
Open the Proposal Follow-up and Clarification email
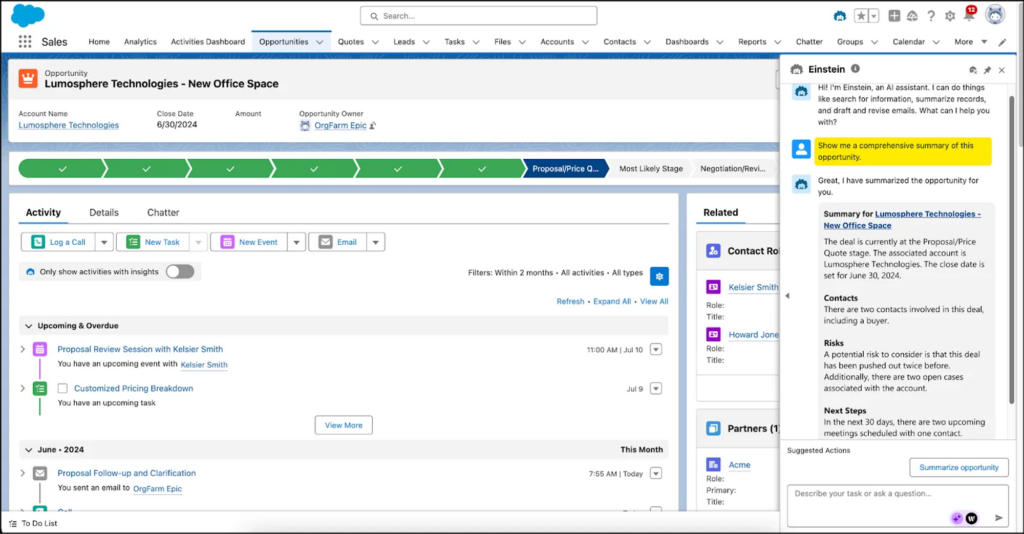pyautogui.click(x=126, y=473)
